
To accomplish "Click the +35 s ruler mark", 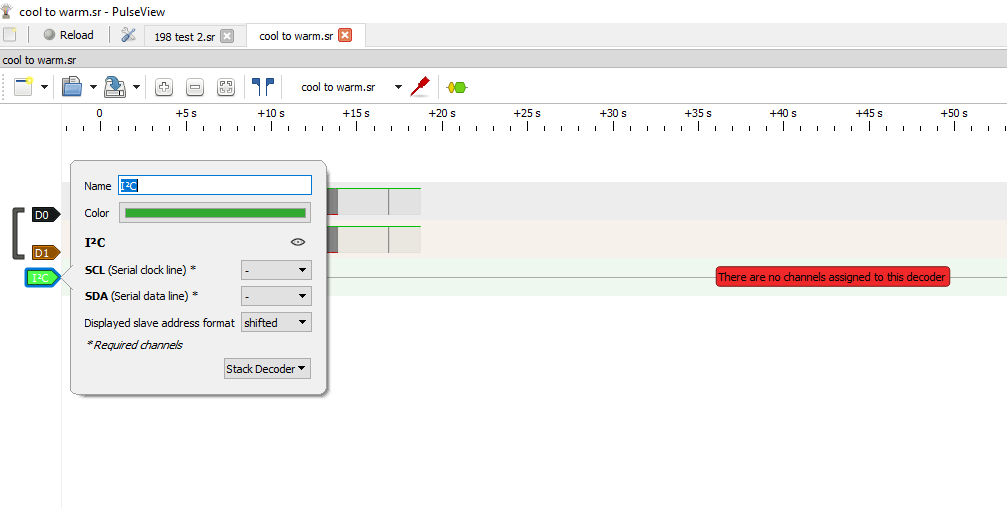I will [x=698, y=114].
